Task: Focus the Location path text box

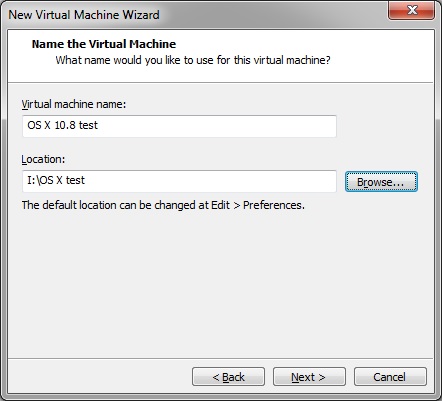Action: 179,181
